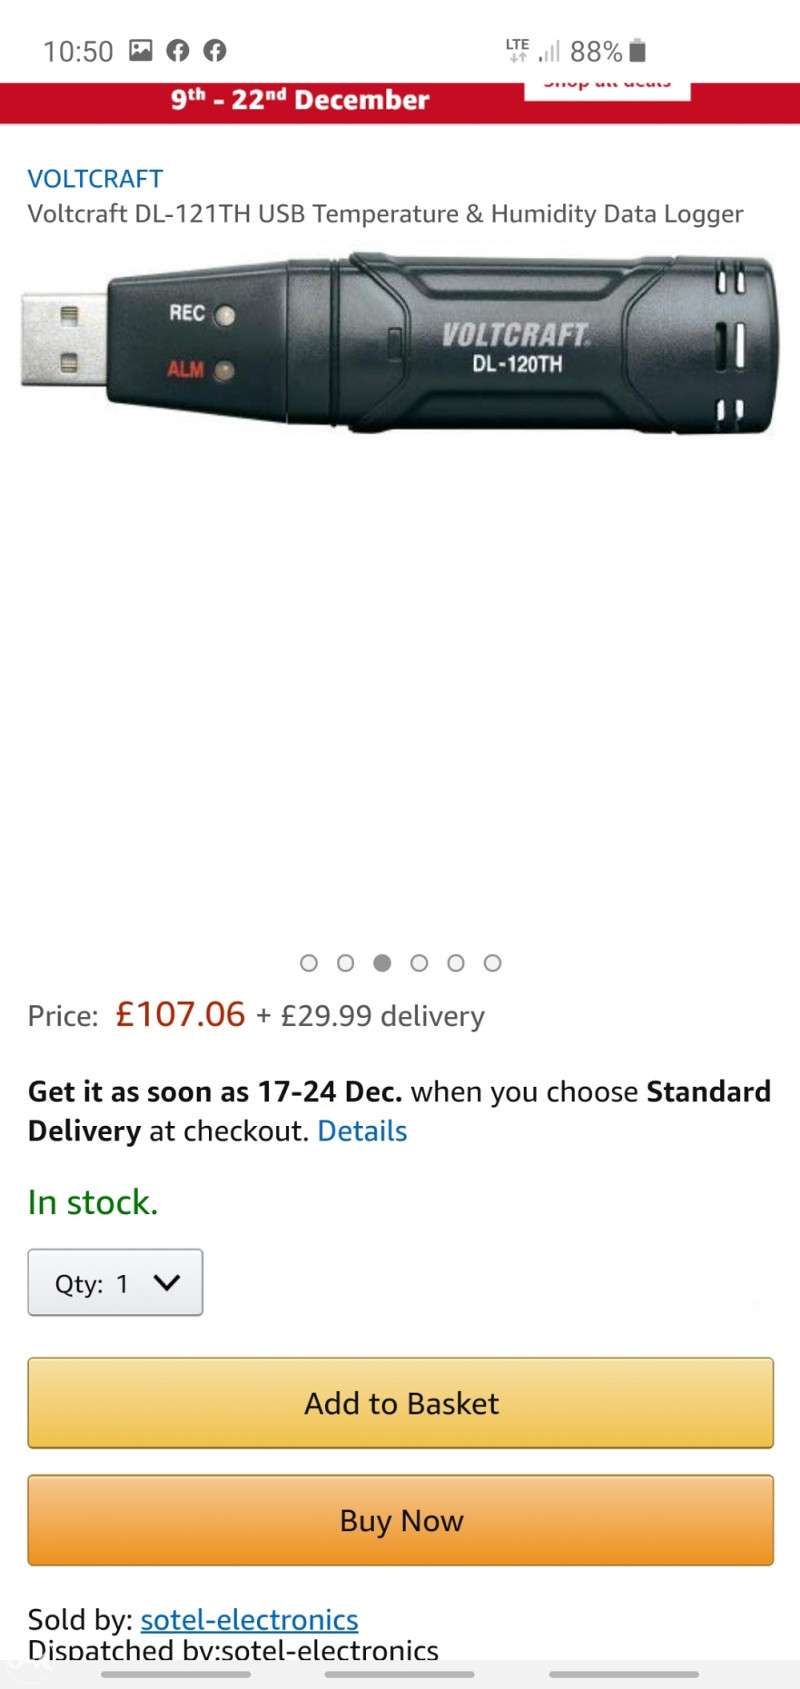Click the chevron arrow on Qty selector
Screen dimensions: 800x1689
(167, 1282)
